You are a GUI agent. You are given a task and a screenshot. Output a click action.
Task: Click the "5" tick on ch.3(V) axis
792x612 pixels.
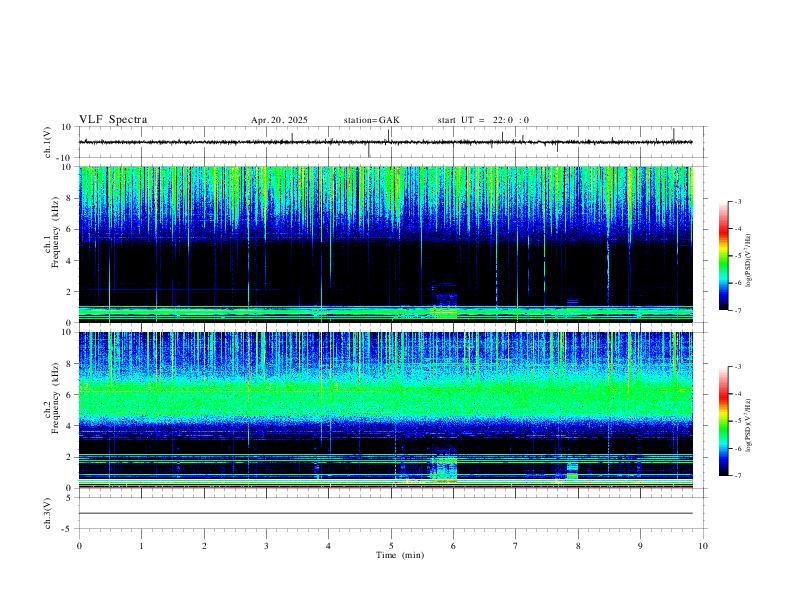click(x=70, y=497)
